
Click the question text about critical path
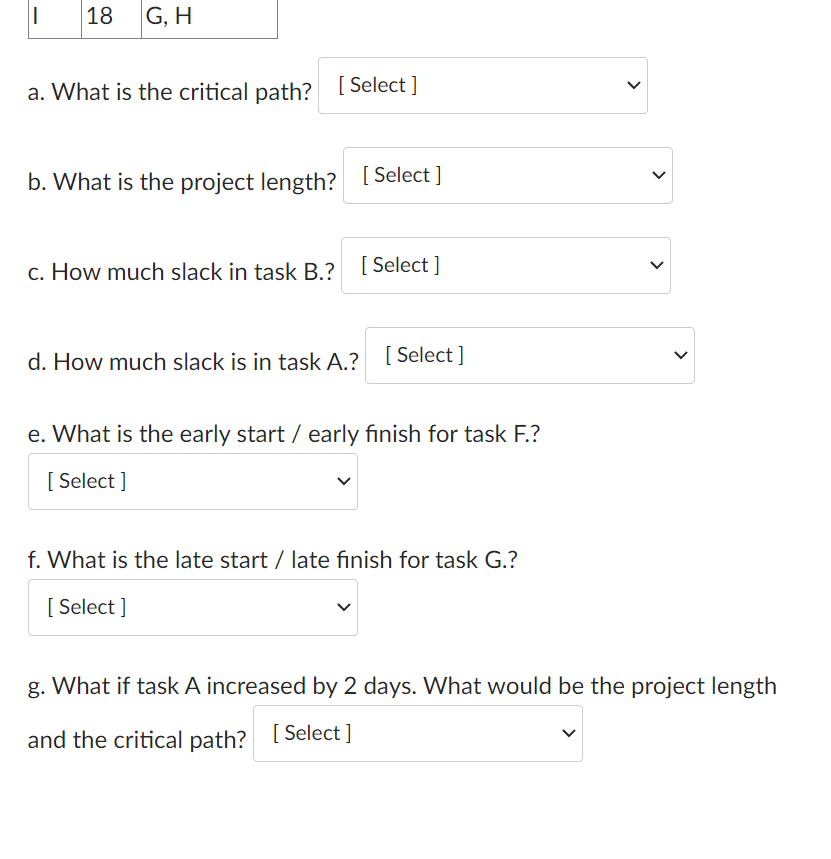[170, 92]
